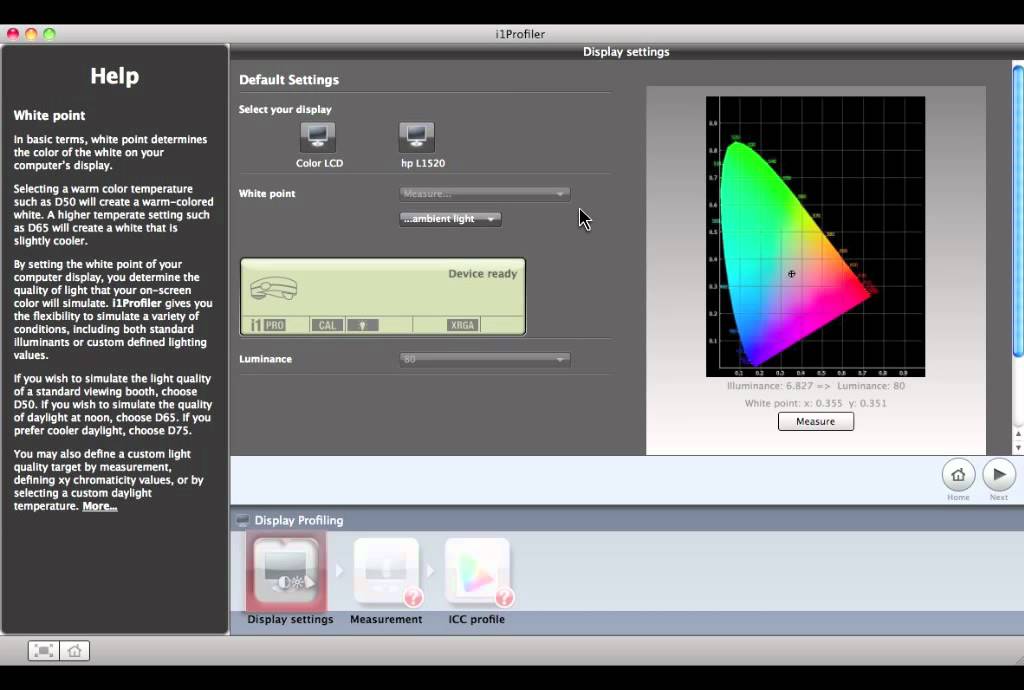Click the scrollbar down arrow
This screenshot has width=1024, height=690.
tap(1017, 448)
